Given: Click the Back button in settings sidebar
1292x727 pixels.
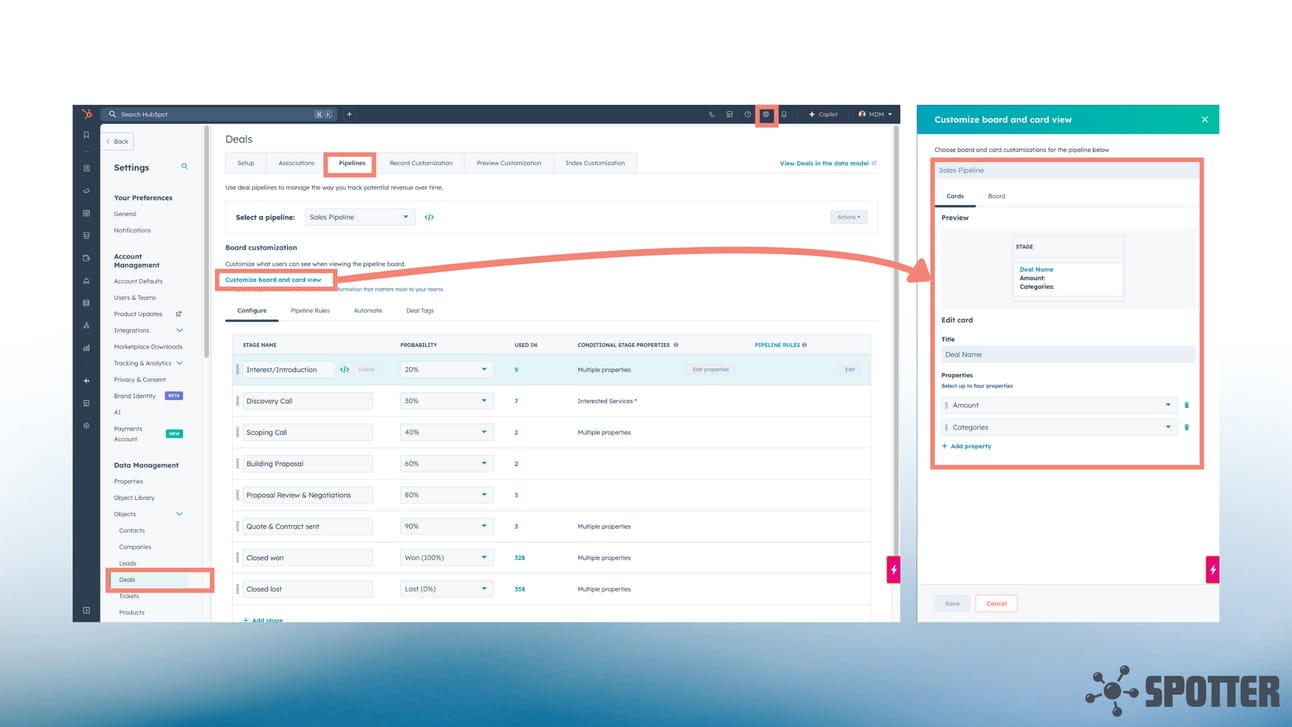Looking at the screenshot, I should point(118,141).
